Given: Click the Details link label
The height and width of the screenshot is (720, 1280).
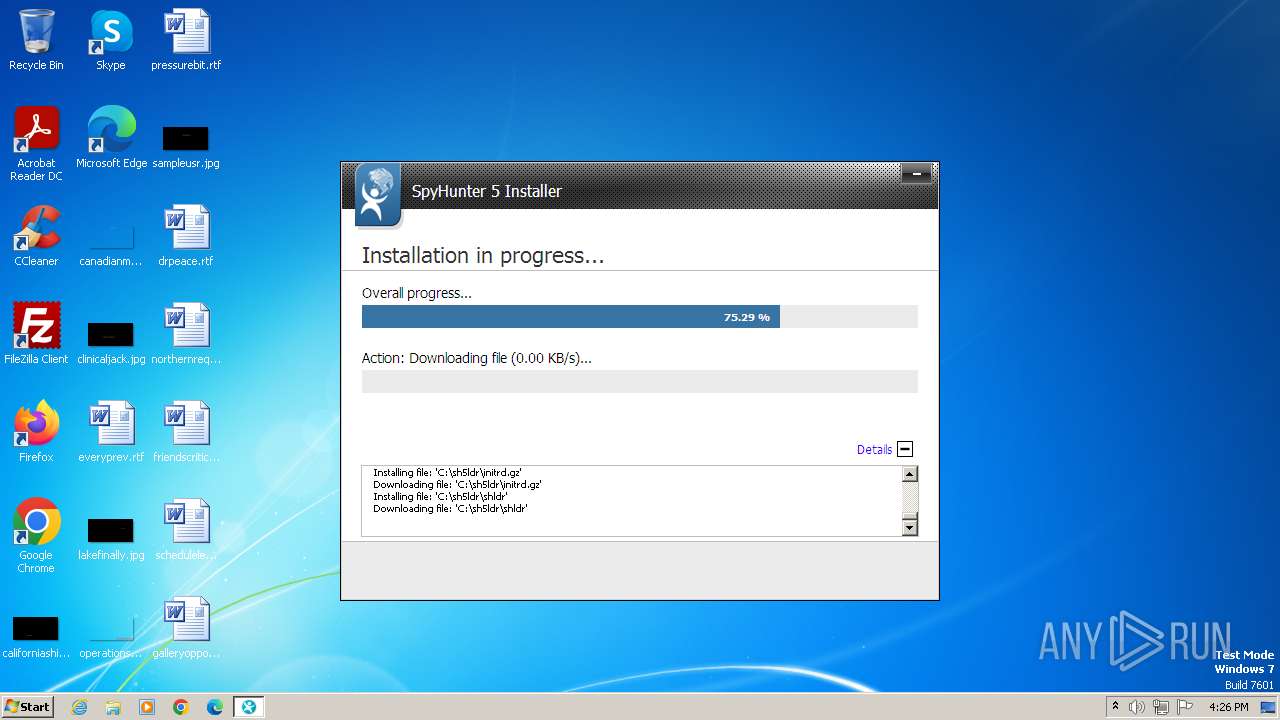Looking at the screenshot, I should (874, 450).
